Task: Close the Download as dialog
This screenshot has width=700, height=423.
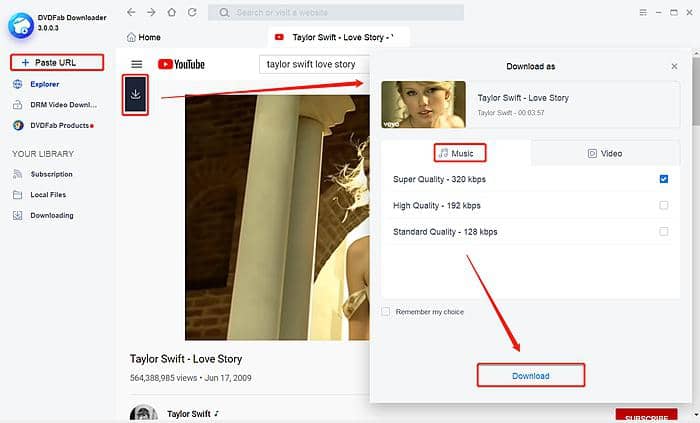Action: (x=674, y=66)
